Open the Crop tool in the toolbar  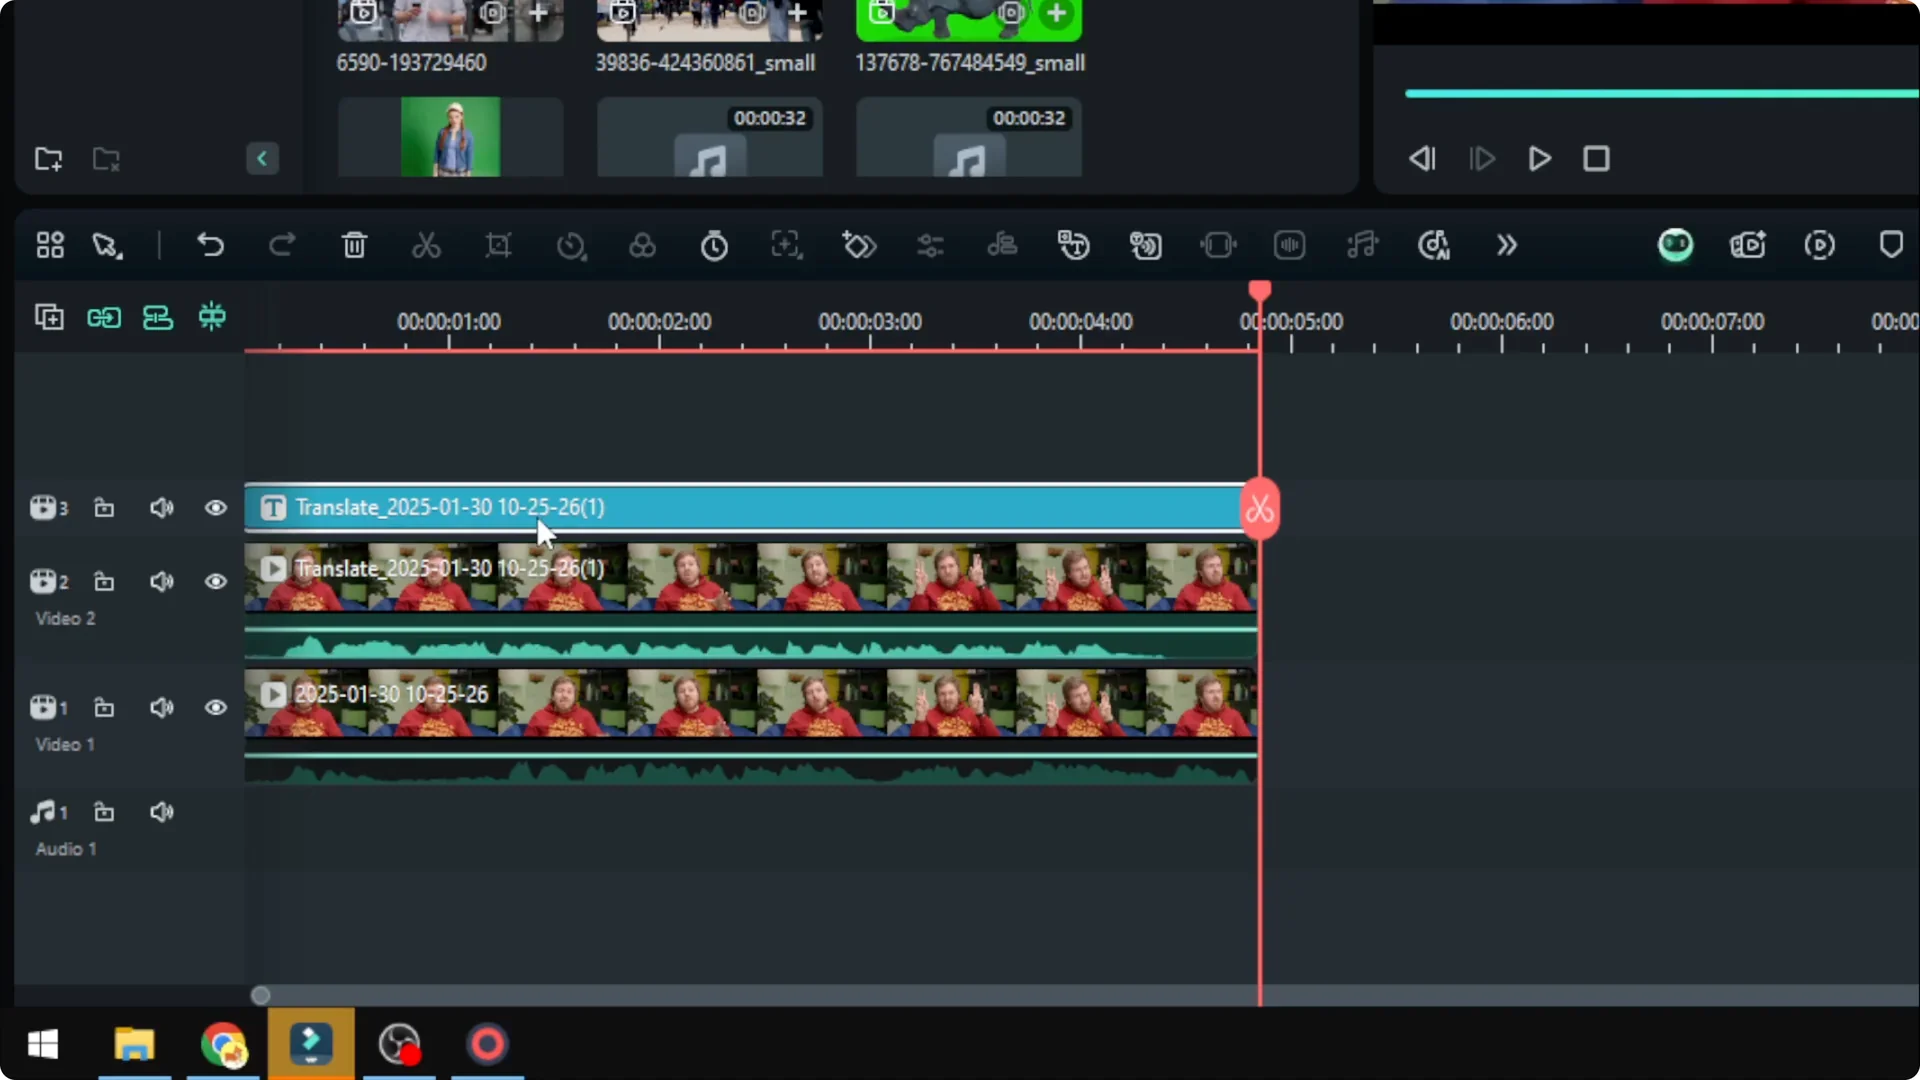pos(498,245)
